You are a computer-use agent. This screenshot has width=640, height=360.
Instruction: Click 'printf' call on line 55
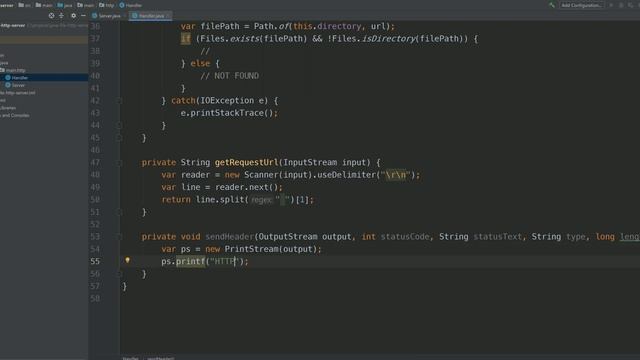pos(190,261)
